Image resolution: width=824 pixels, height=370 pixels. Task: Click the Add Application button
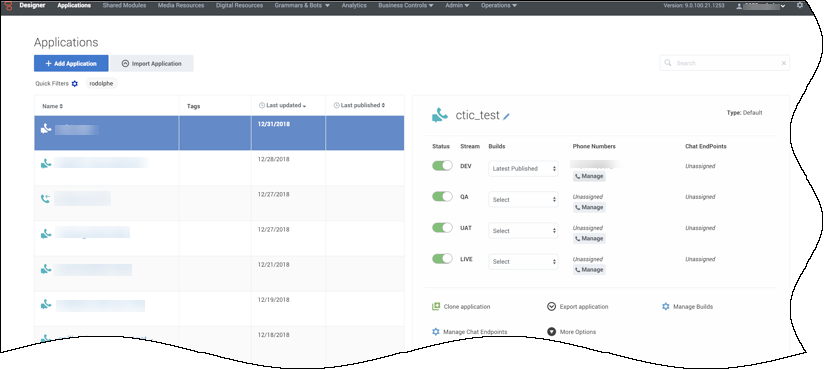tap(71, 63)
